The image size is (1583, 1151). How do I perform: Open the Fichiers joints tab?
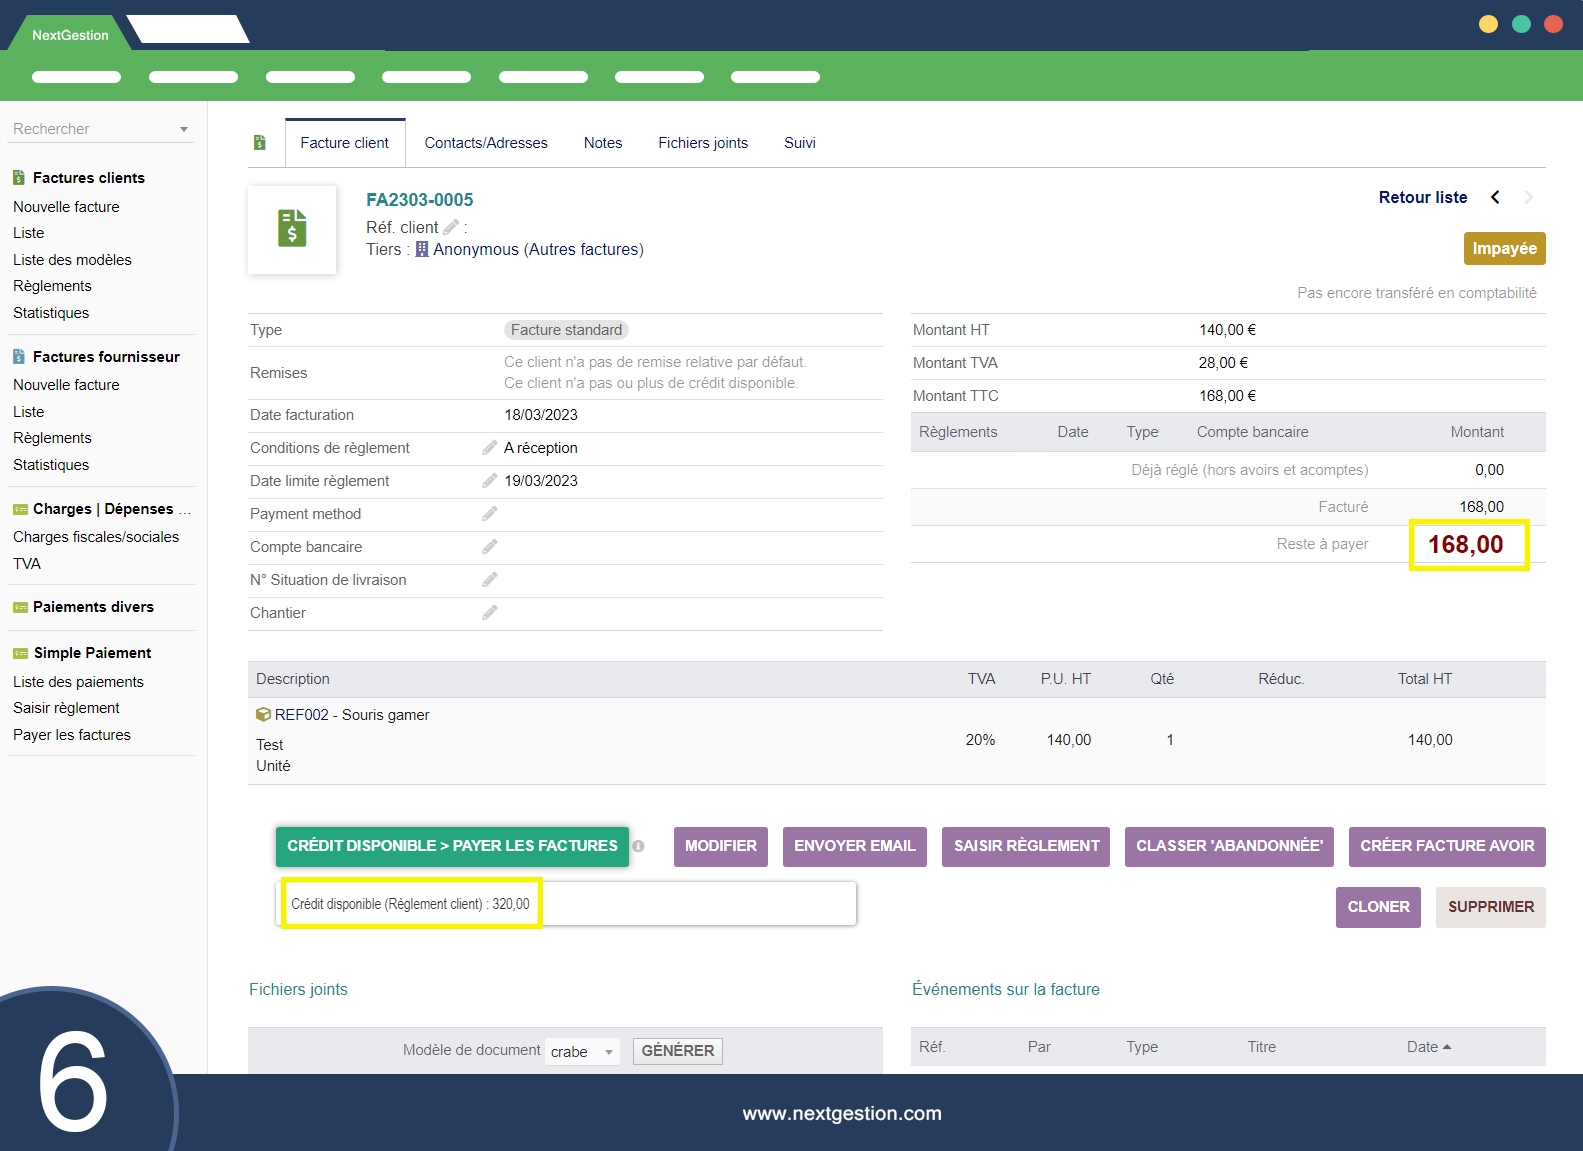click(x=703, y=143)
